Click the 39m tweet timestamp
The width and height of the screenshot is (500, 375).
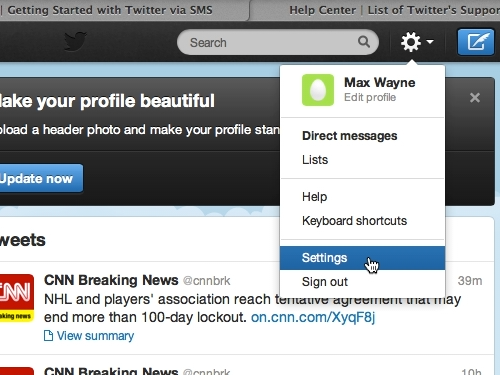point(470,281)
